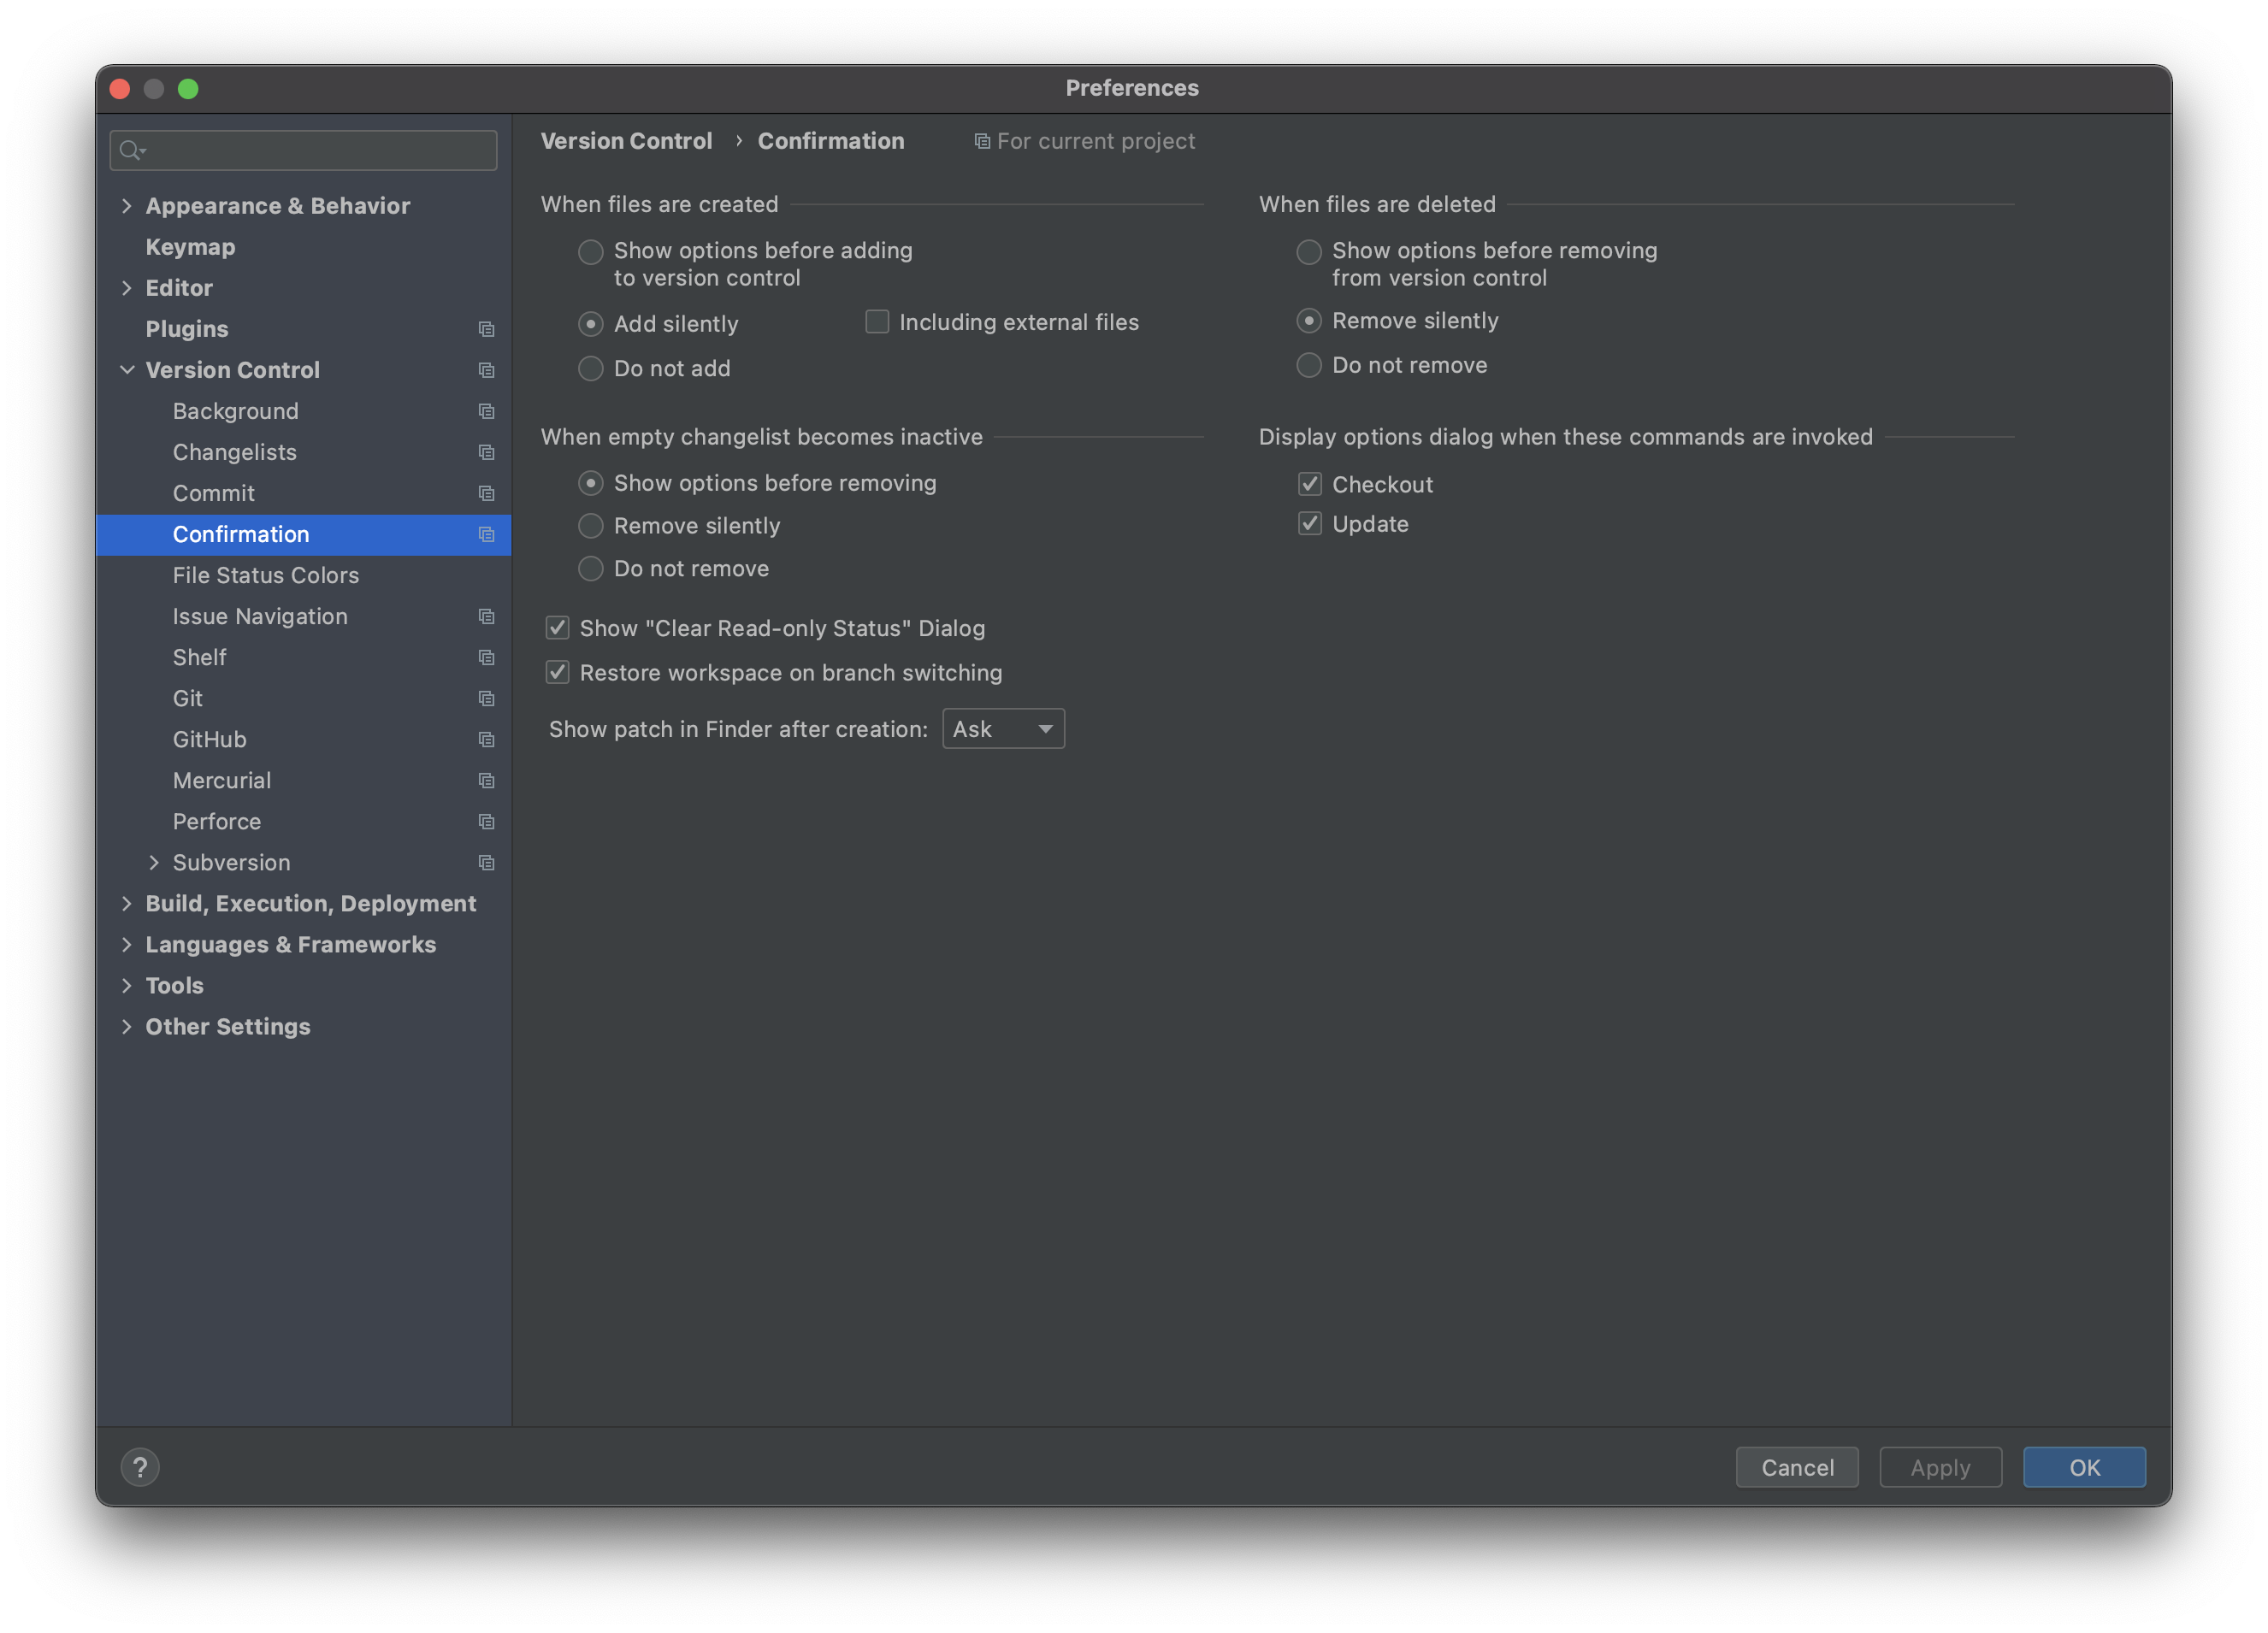This screenshot has width=2268, height=1633.
Task: Enable Including external files checkbox
Action: (x=877, y=322)
